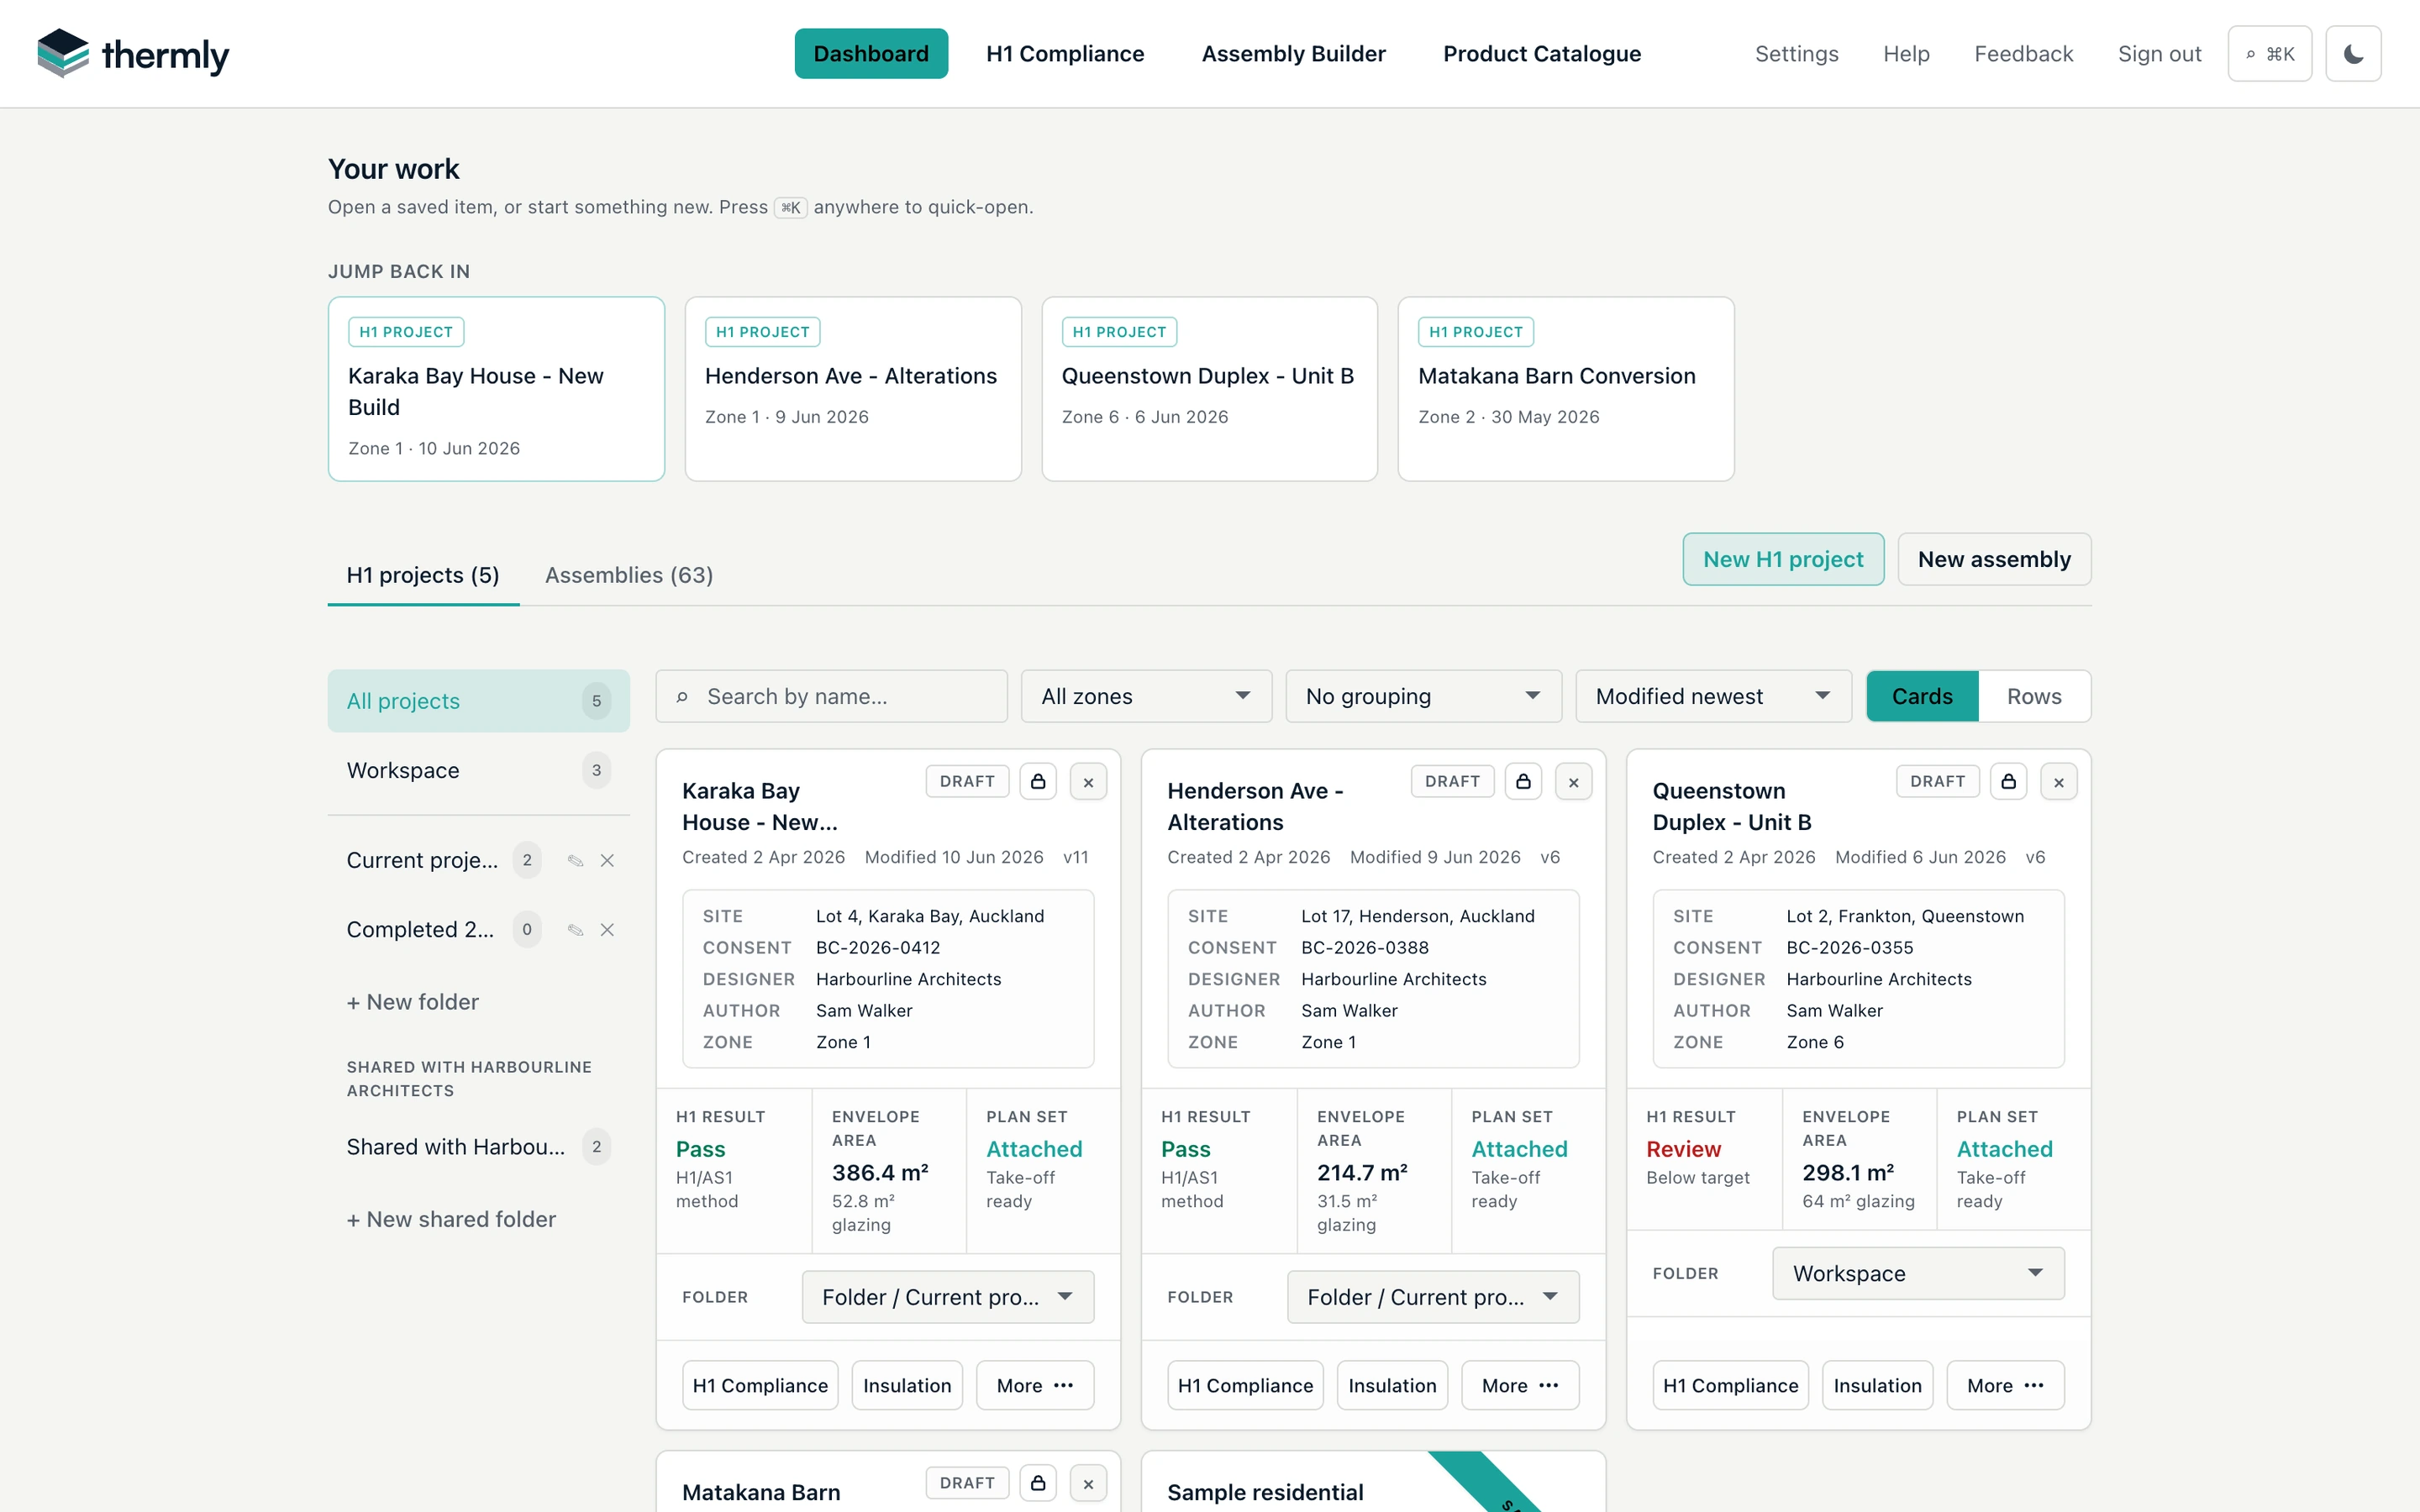Screen dimensions: 2420x1512
Task: Open Product Catalogue
Action: tap(1541, 54)
